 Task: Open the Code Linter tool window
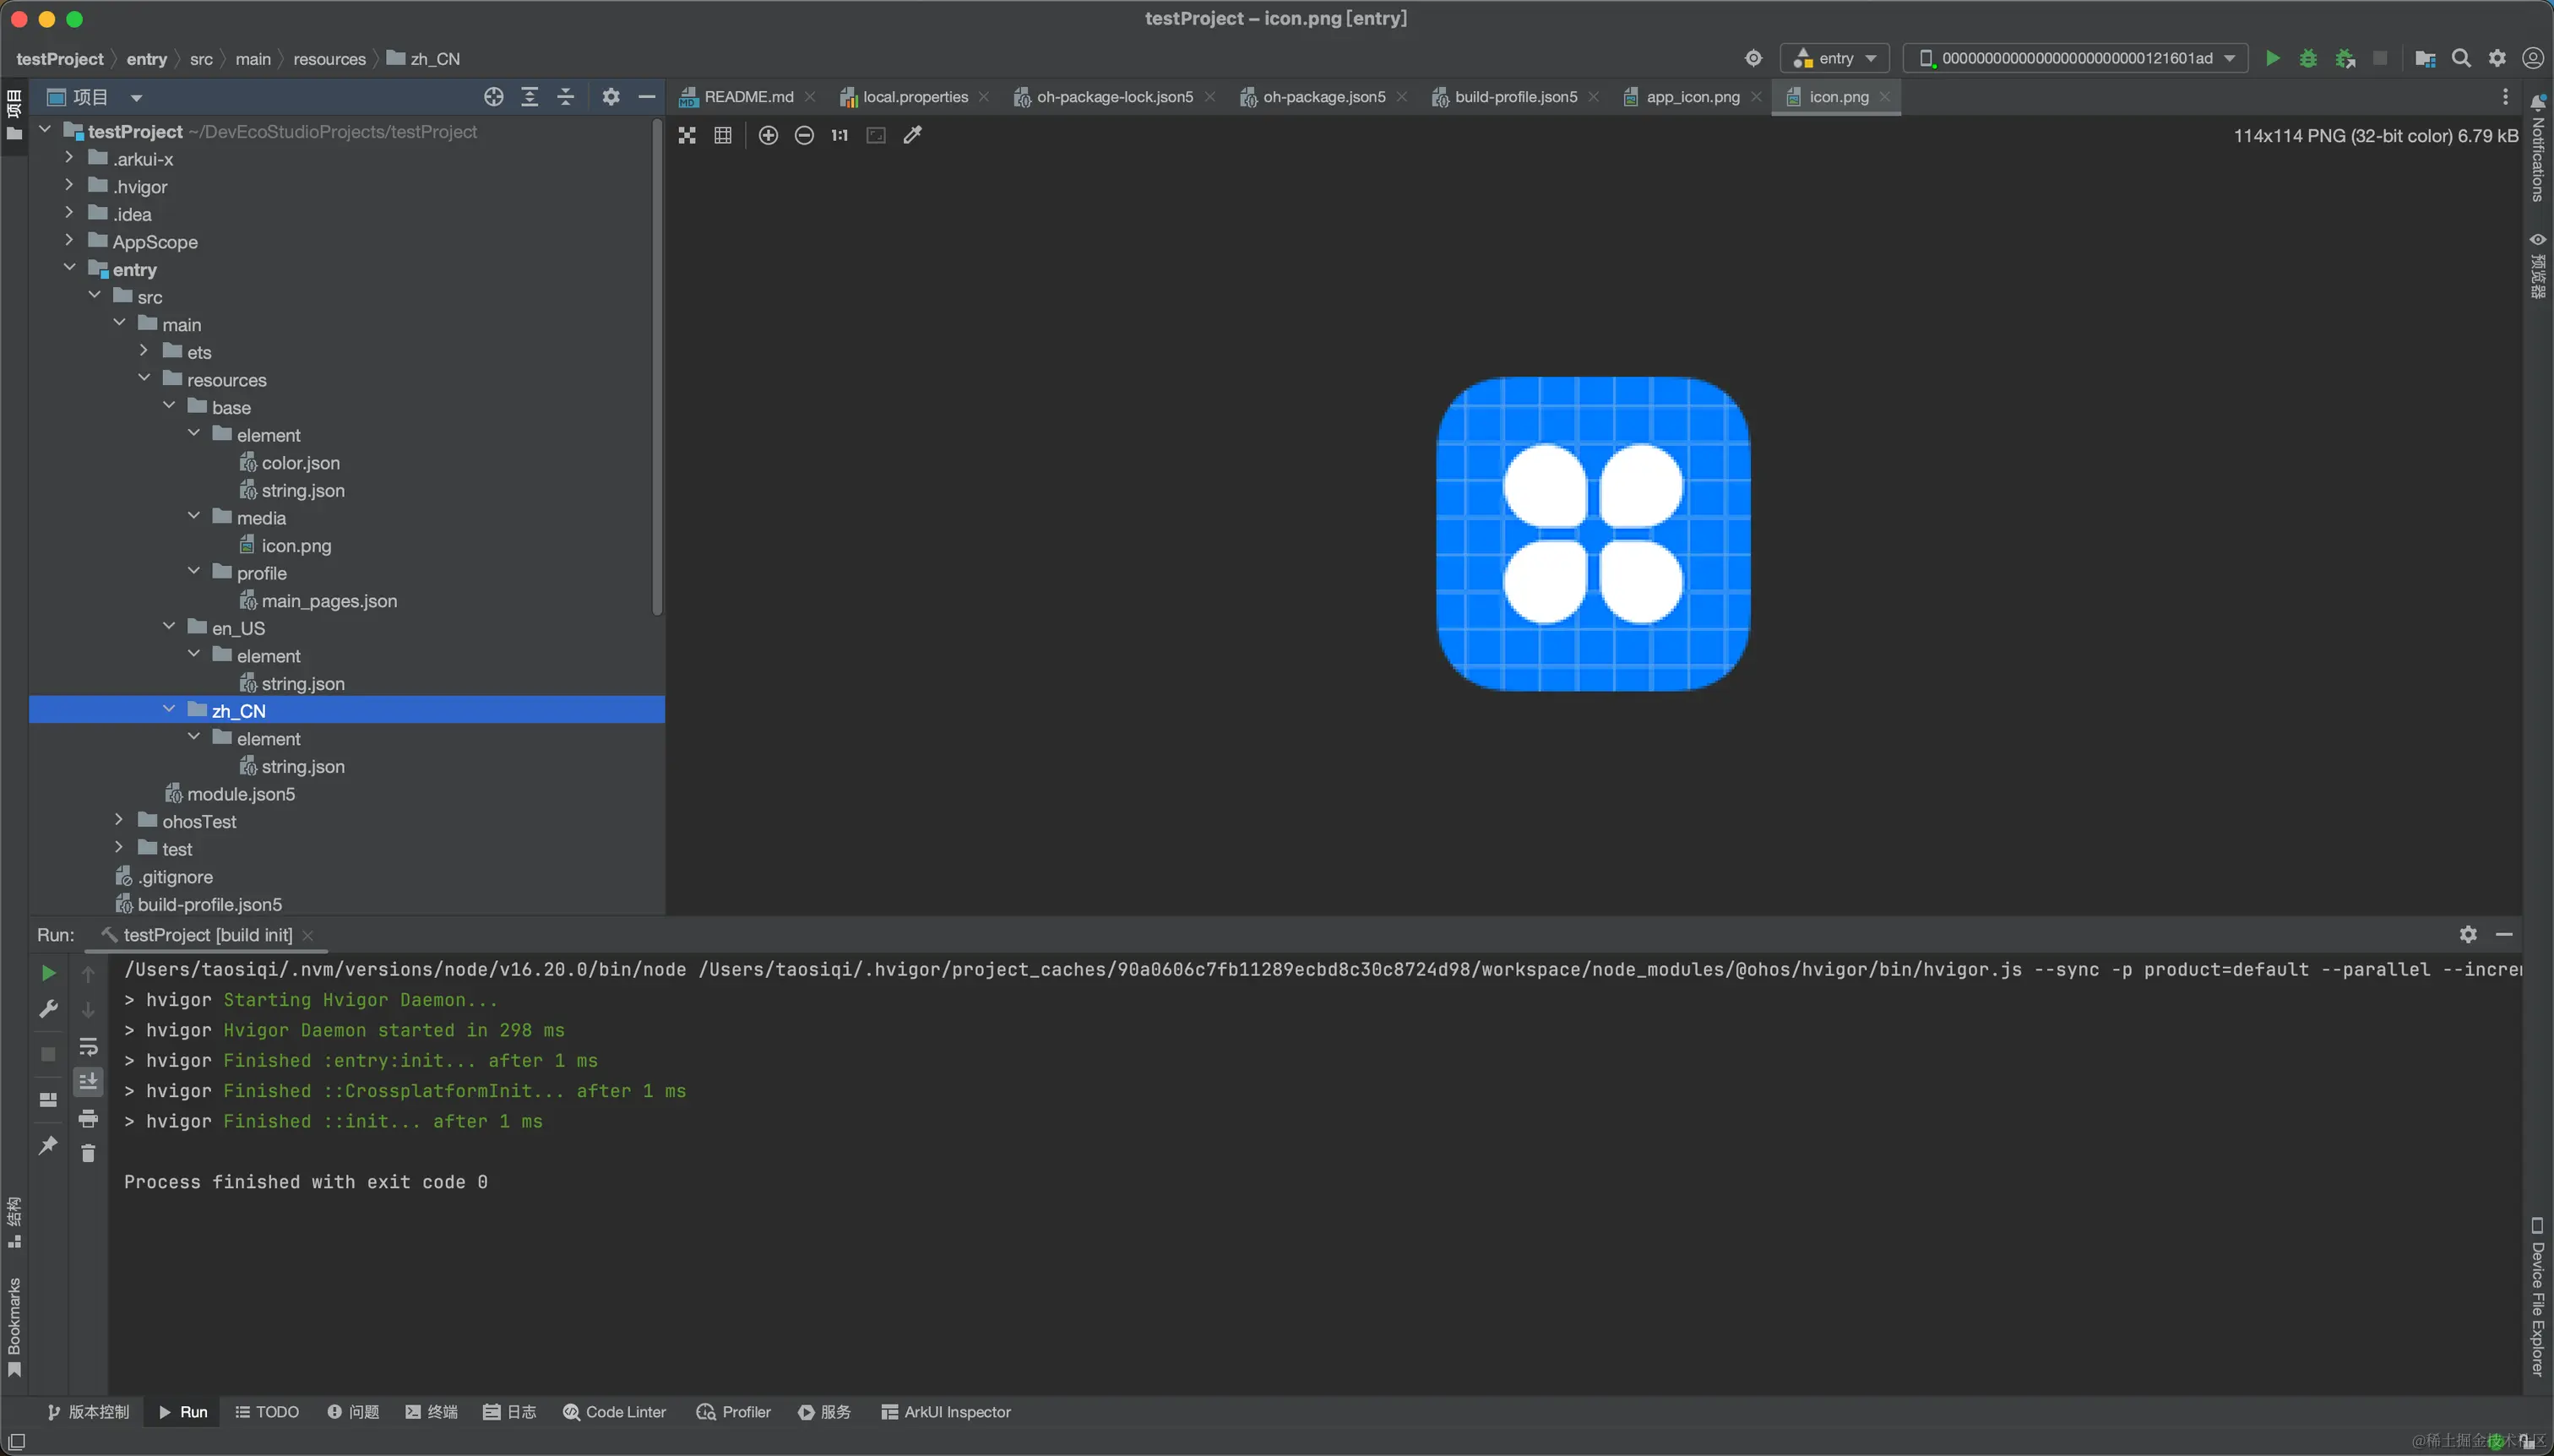(x=614, y=1412)
